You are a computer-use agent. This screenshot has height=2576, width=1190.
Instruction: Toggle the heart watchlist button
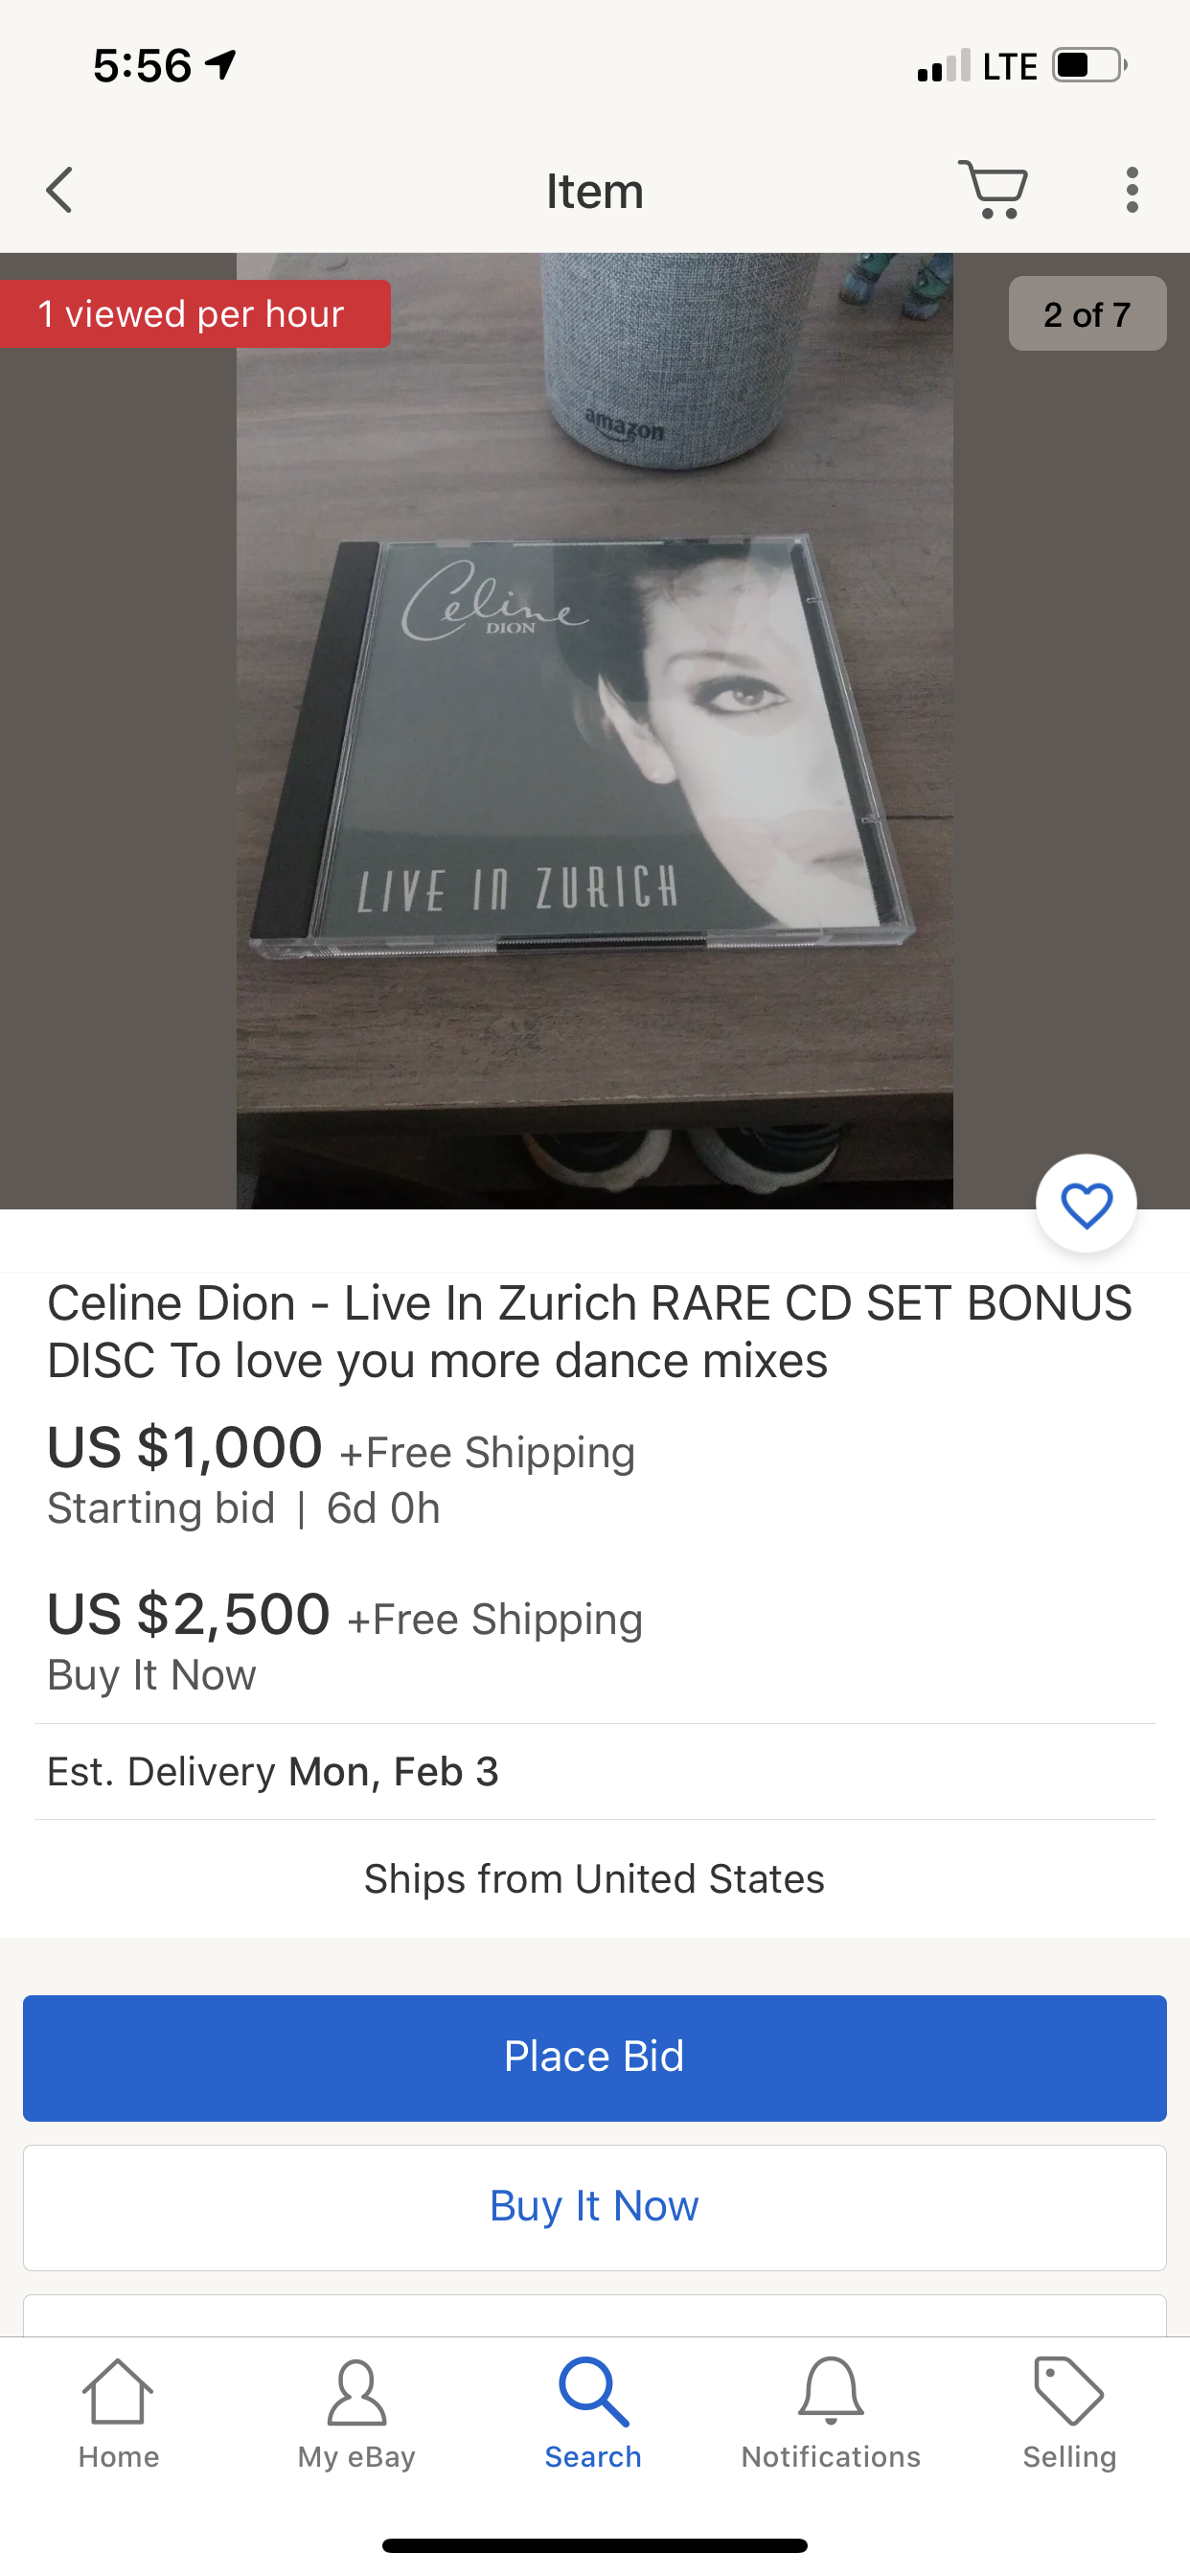[x=1086, y=1204]
